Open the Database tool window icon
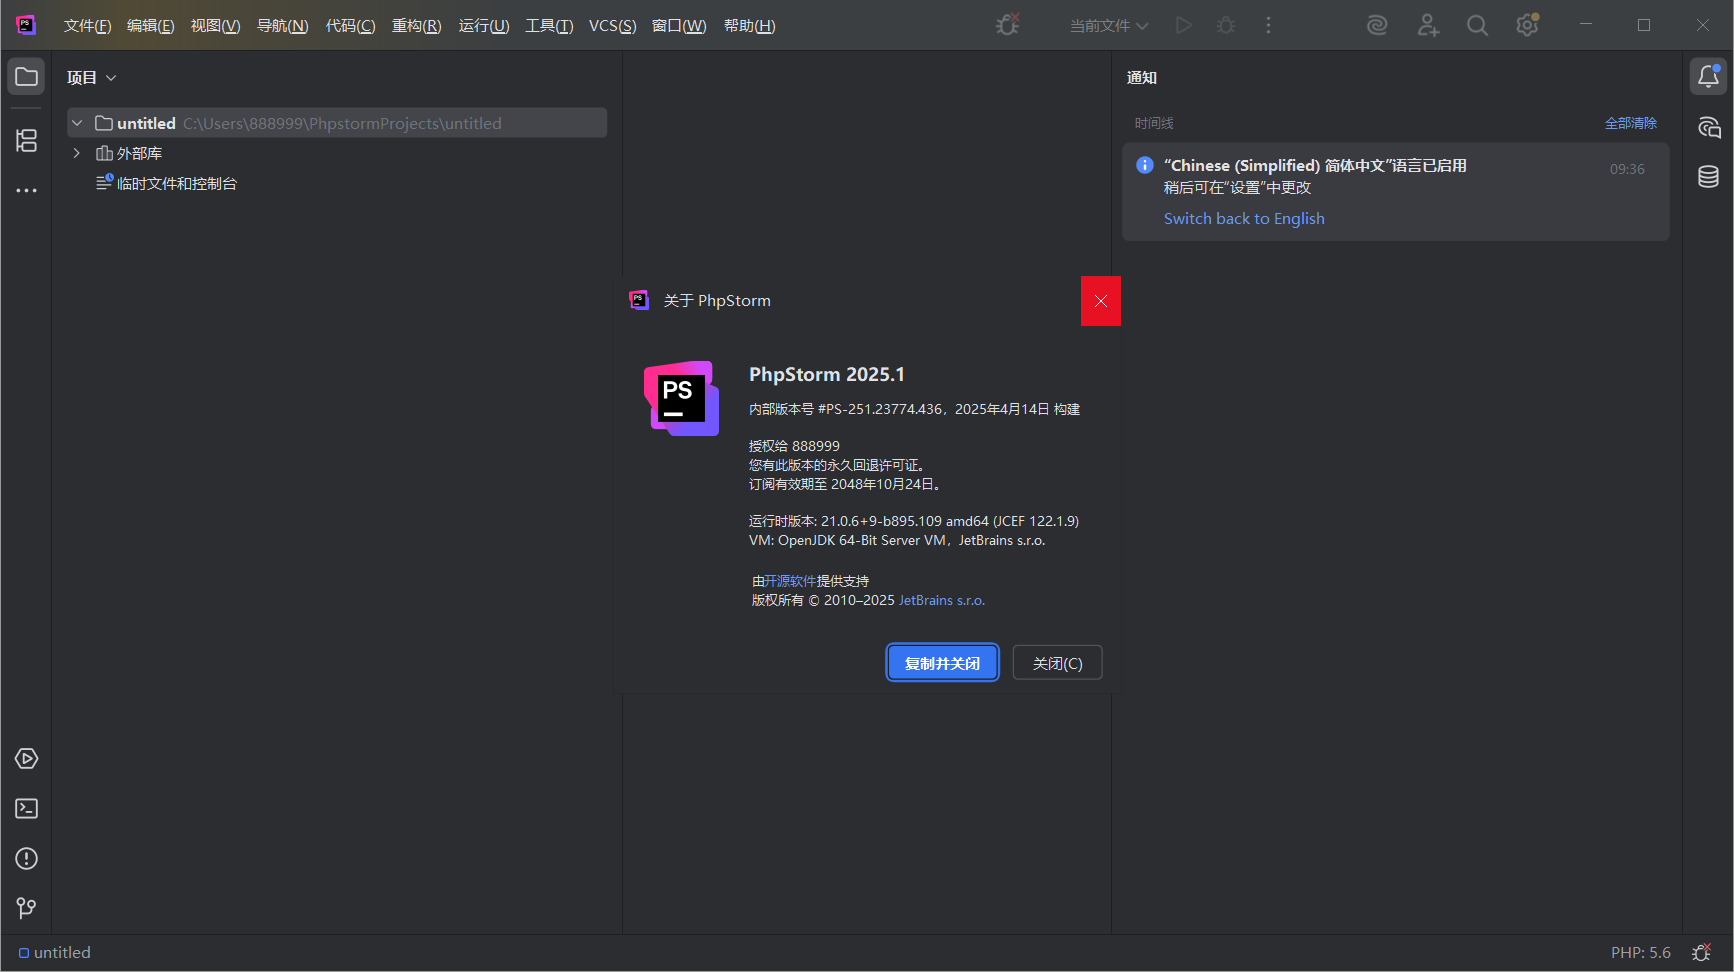Screen dimensions: 1734x972 point(1708,177)
